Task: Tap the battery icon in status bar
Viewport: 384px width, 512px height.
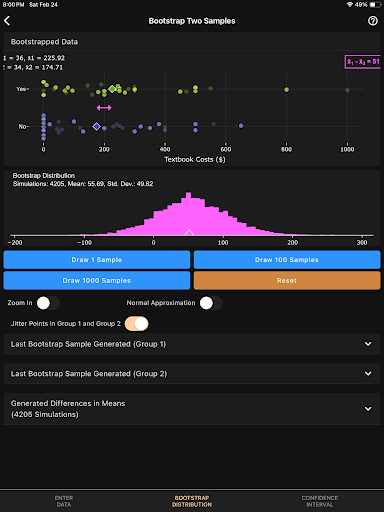Action: tap(375, 5)
